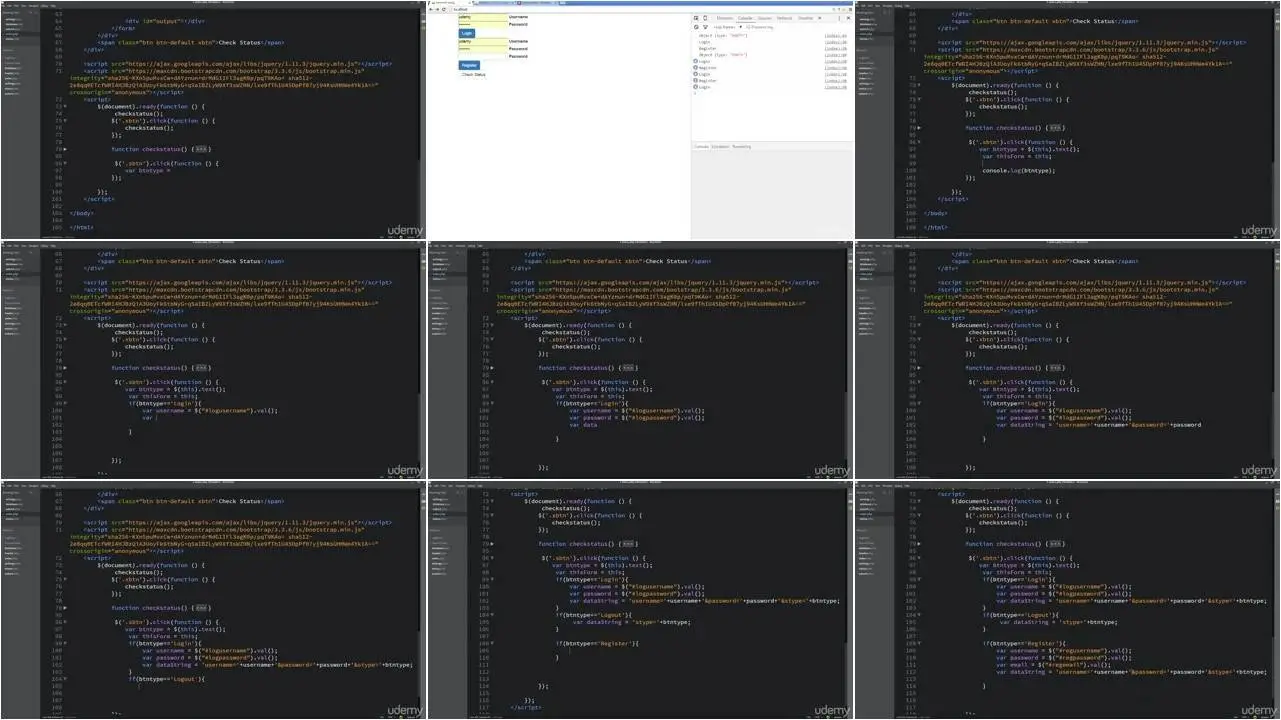Focus the browser address bar showing localhost
1281x720 pixels.
640,9
